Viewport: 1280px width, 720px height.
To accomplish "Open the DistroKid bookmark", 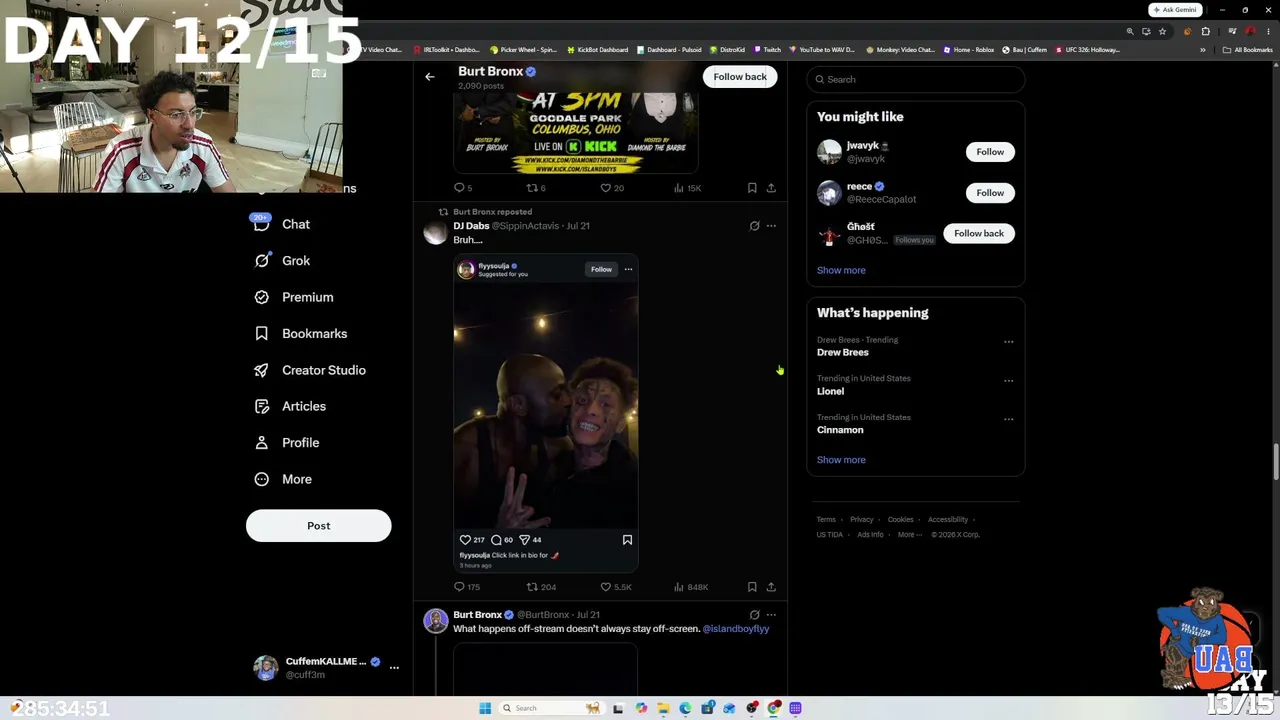I will click(x=728, y=50).
